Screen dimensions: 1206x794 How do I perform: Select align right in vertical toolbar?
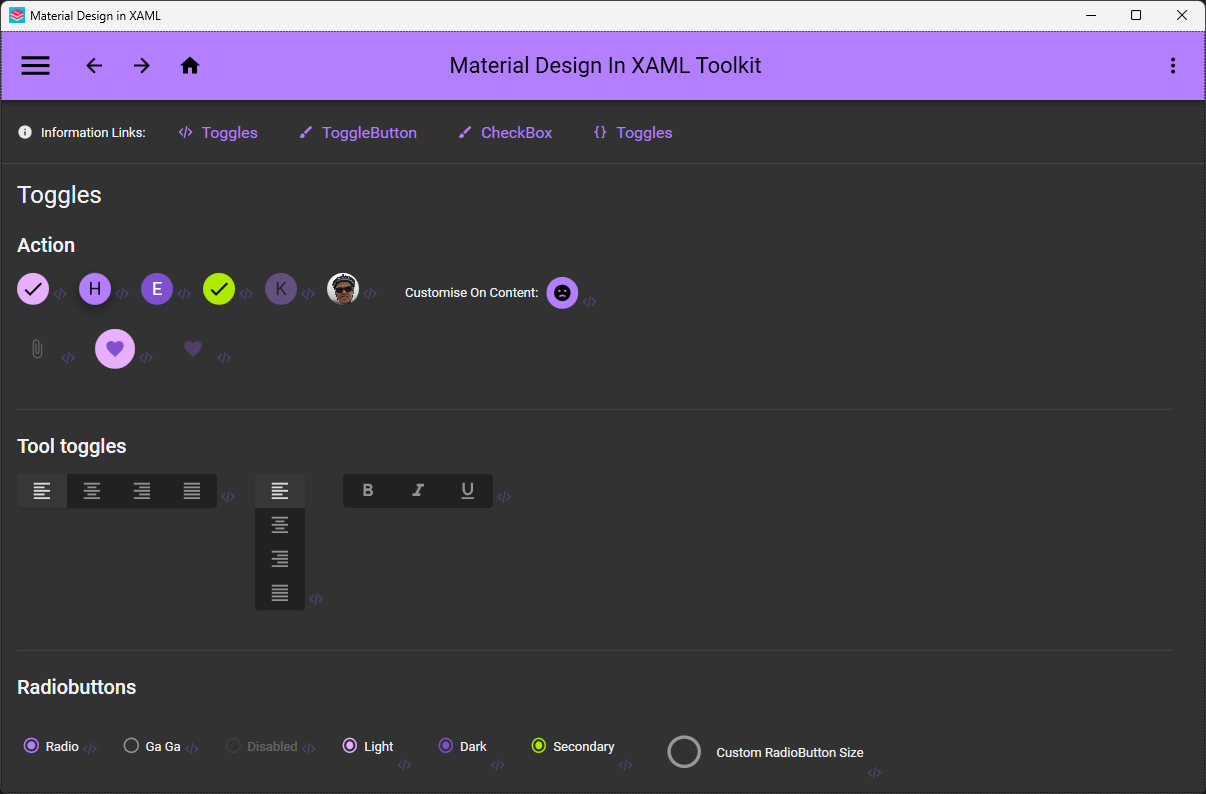280,559
